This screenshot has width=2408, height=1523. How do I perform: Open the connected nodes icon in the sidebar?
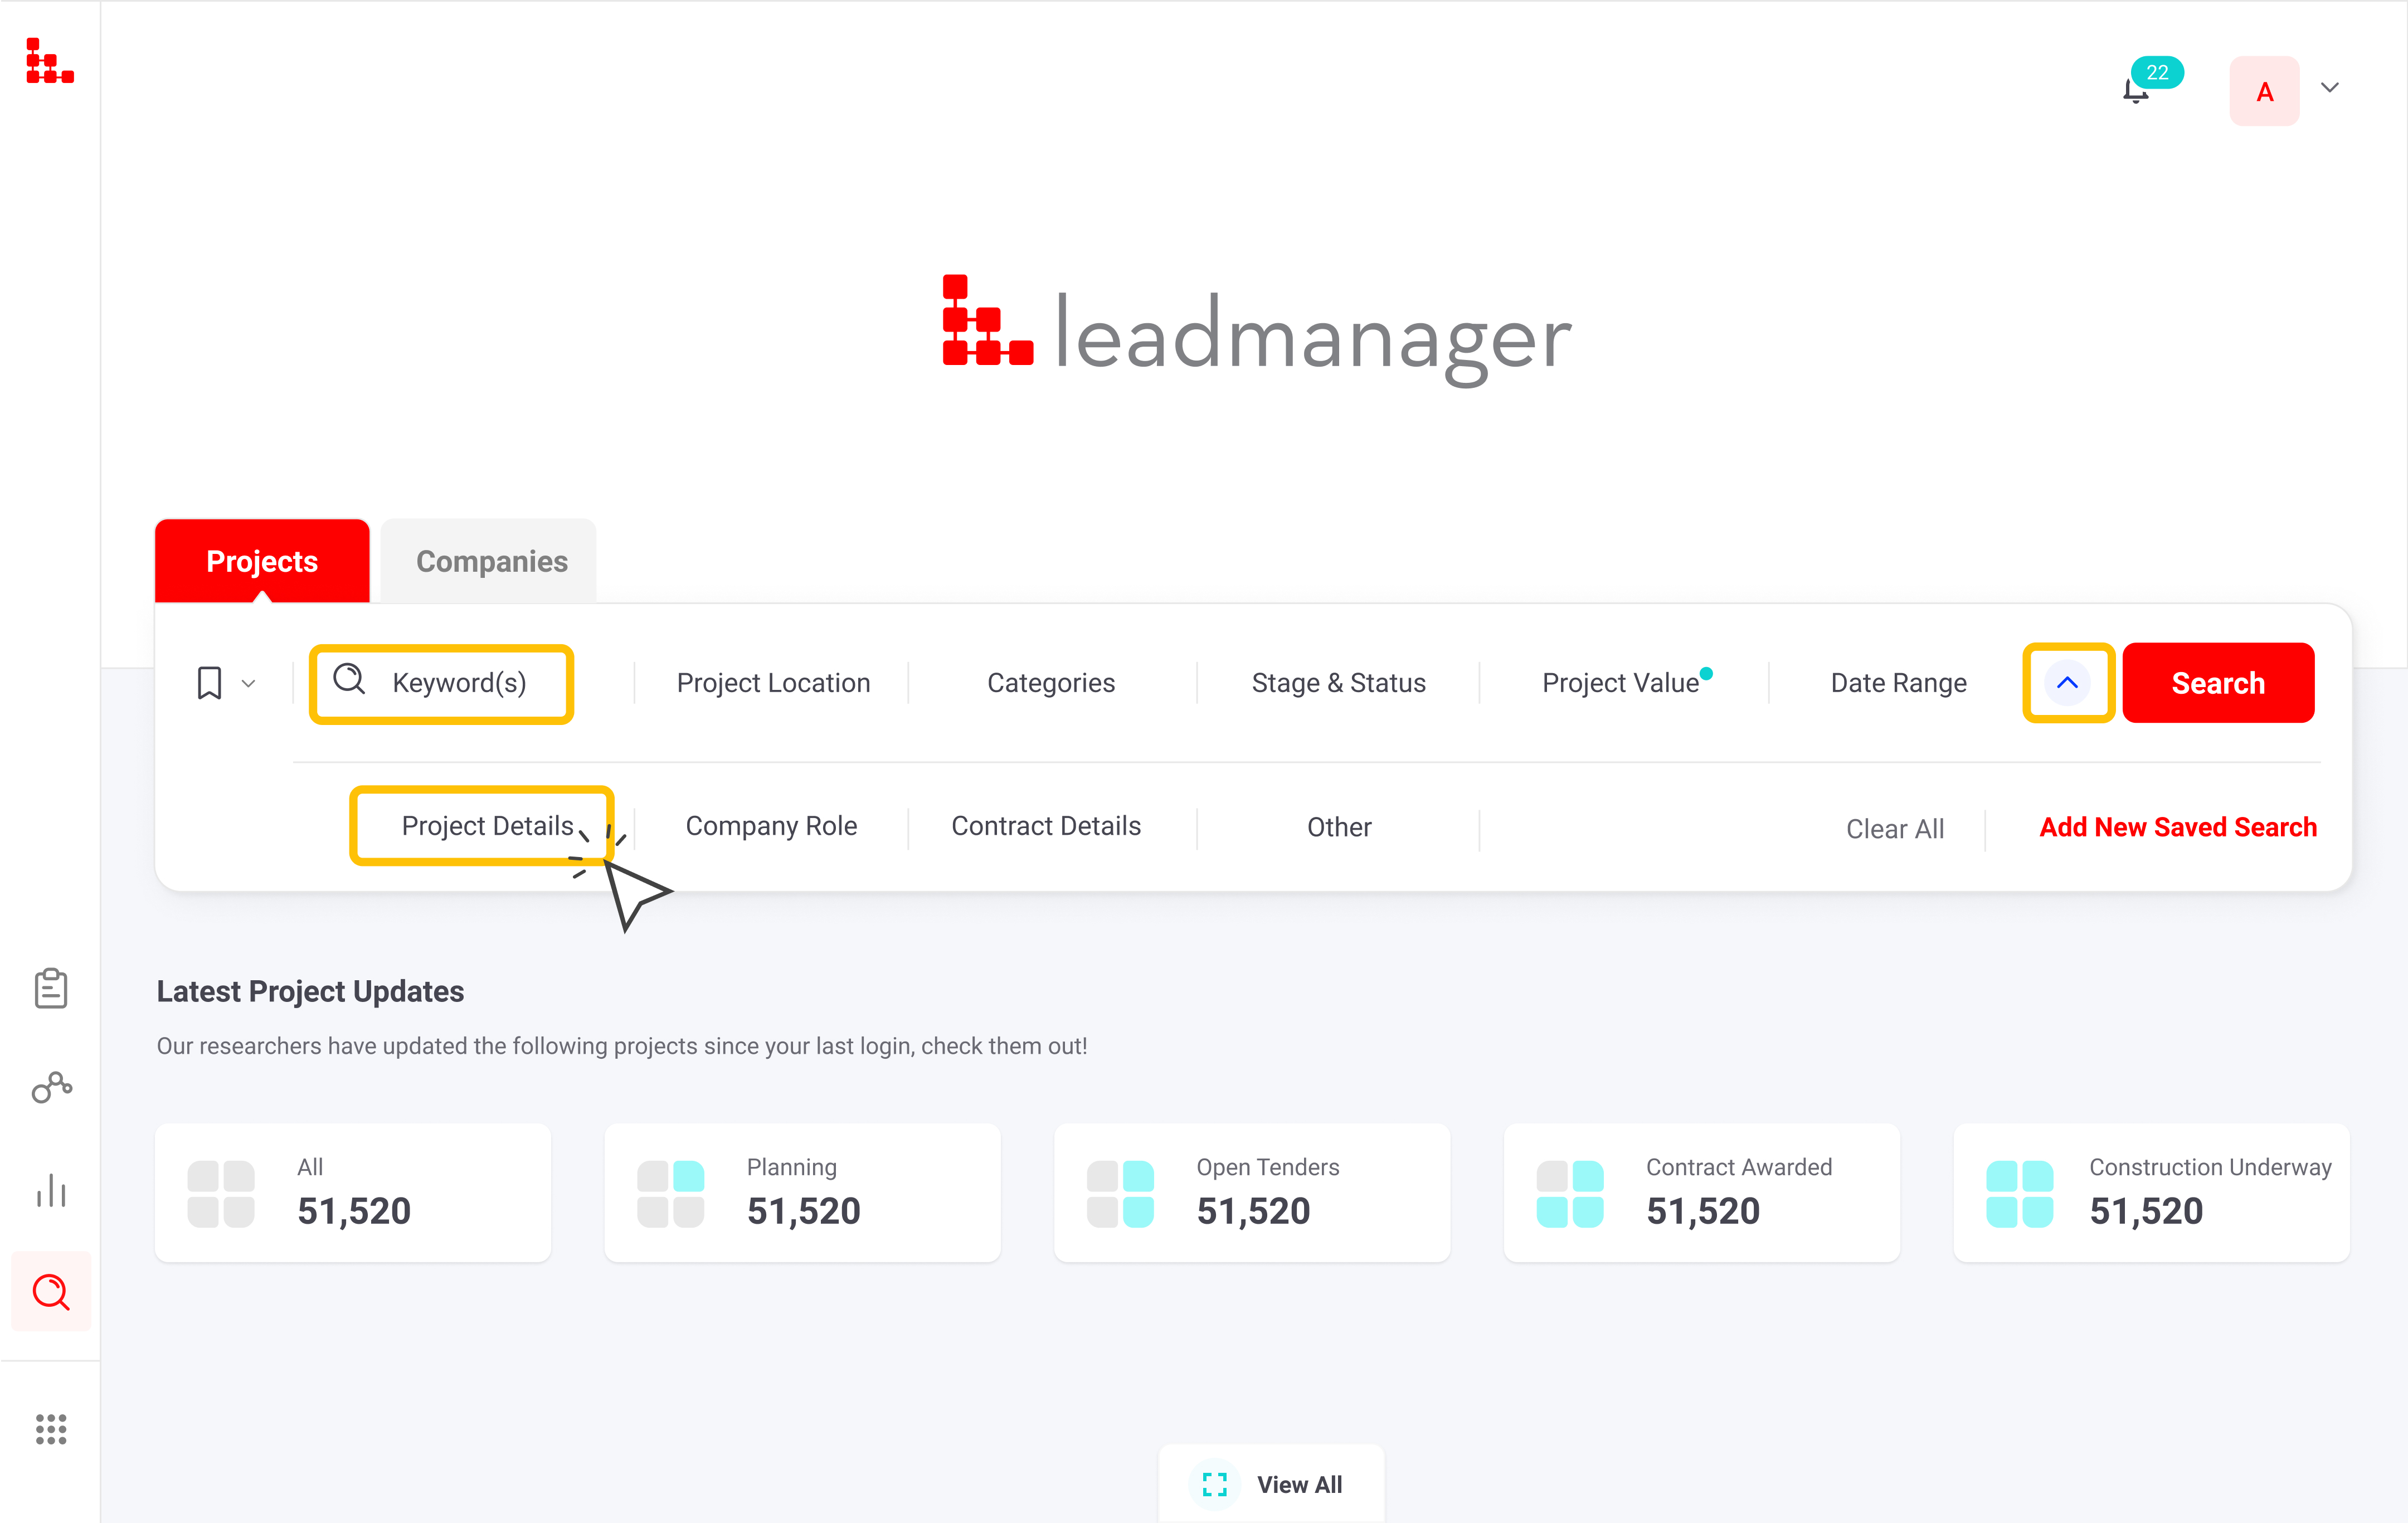(52, 1087)
